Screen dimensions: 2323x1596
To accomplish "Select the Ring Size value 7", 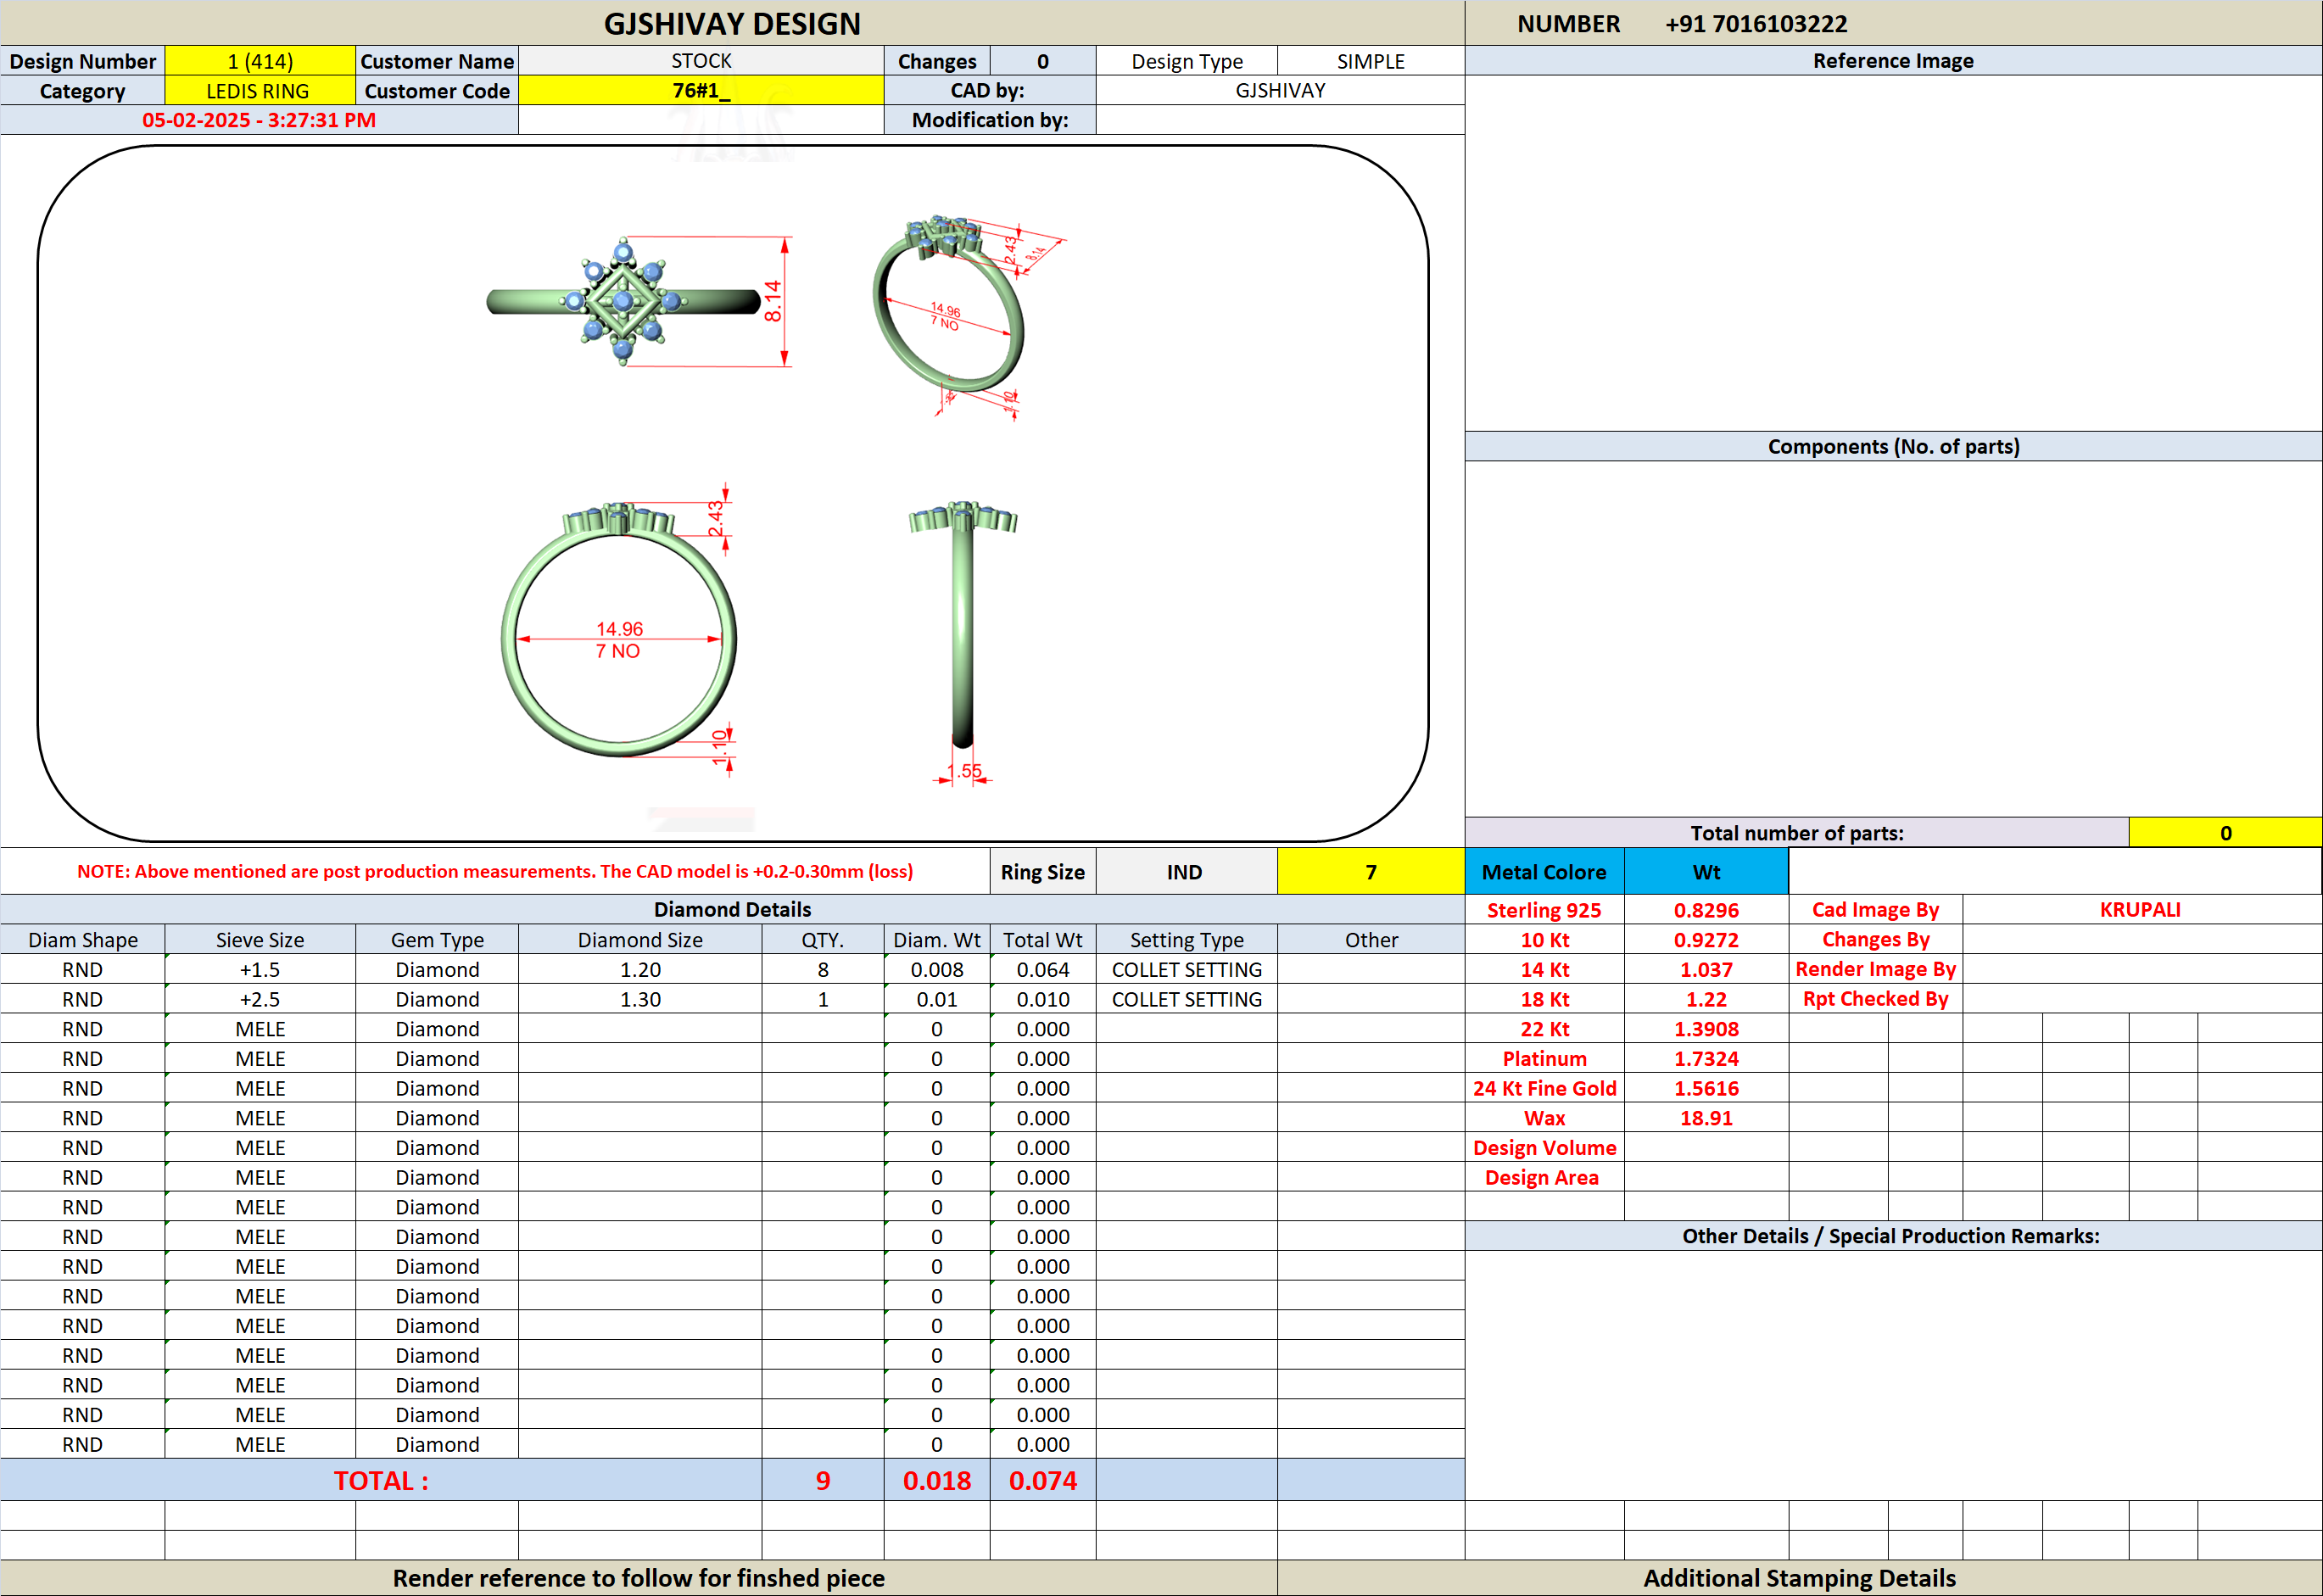I will click(x=1371, y=872).
